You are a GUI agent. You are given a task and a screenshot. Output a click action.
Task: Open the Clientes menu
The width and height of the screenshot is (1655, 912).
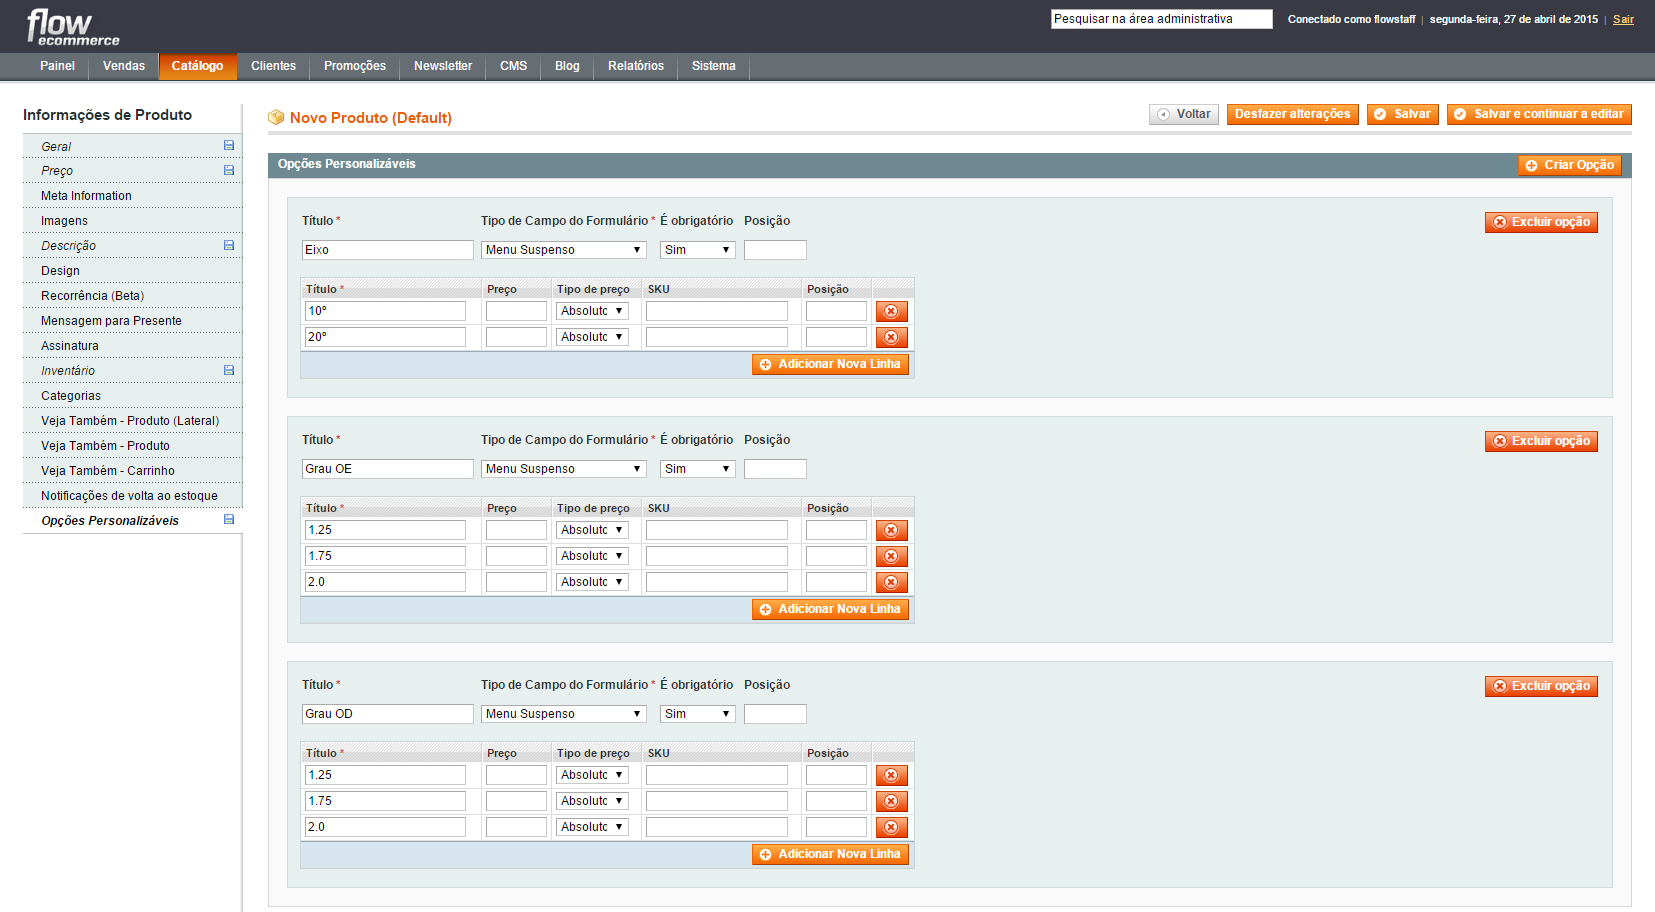coord(273,66)
